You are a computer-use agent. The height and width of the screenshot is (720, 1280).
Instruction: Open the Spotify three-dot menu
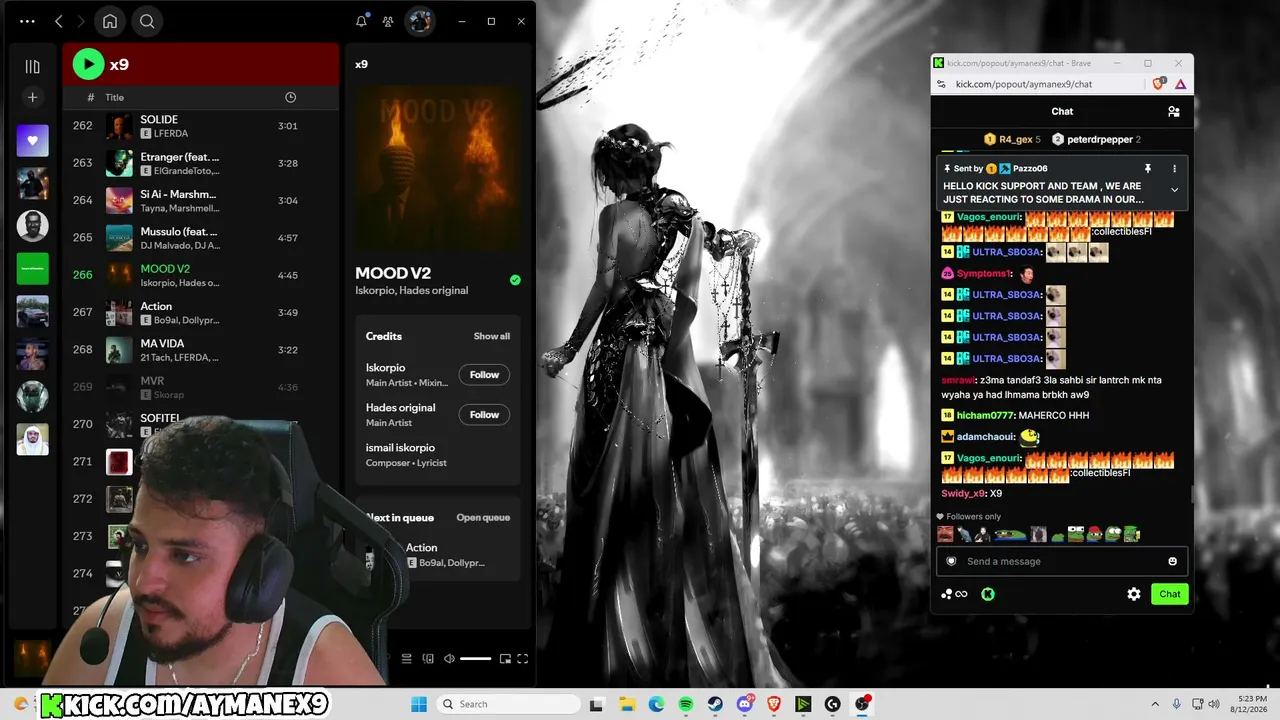click(x=27, y=21)
